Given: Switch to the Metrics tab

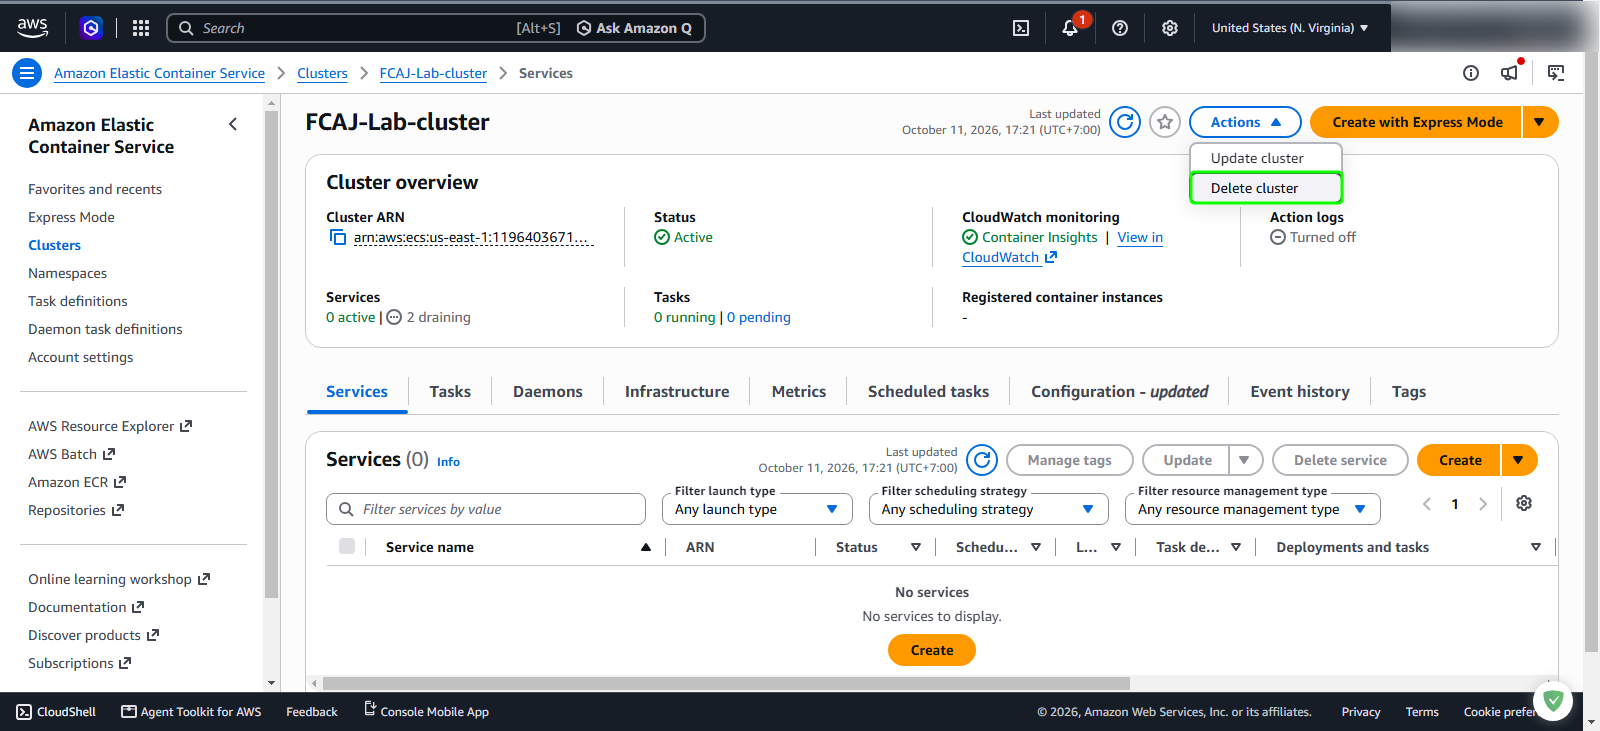Looking at the screenshot, I should 799,392.
